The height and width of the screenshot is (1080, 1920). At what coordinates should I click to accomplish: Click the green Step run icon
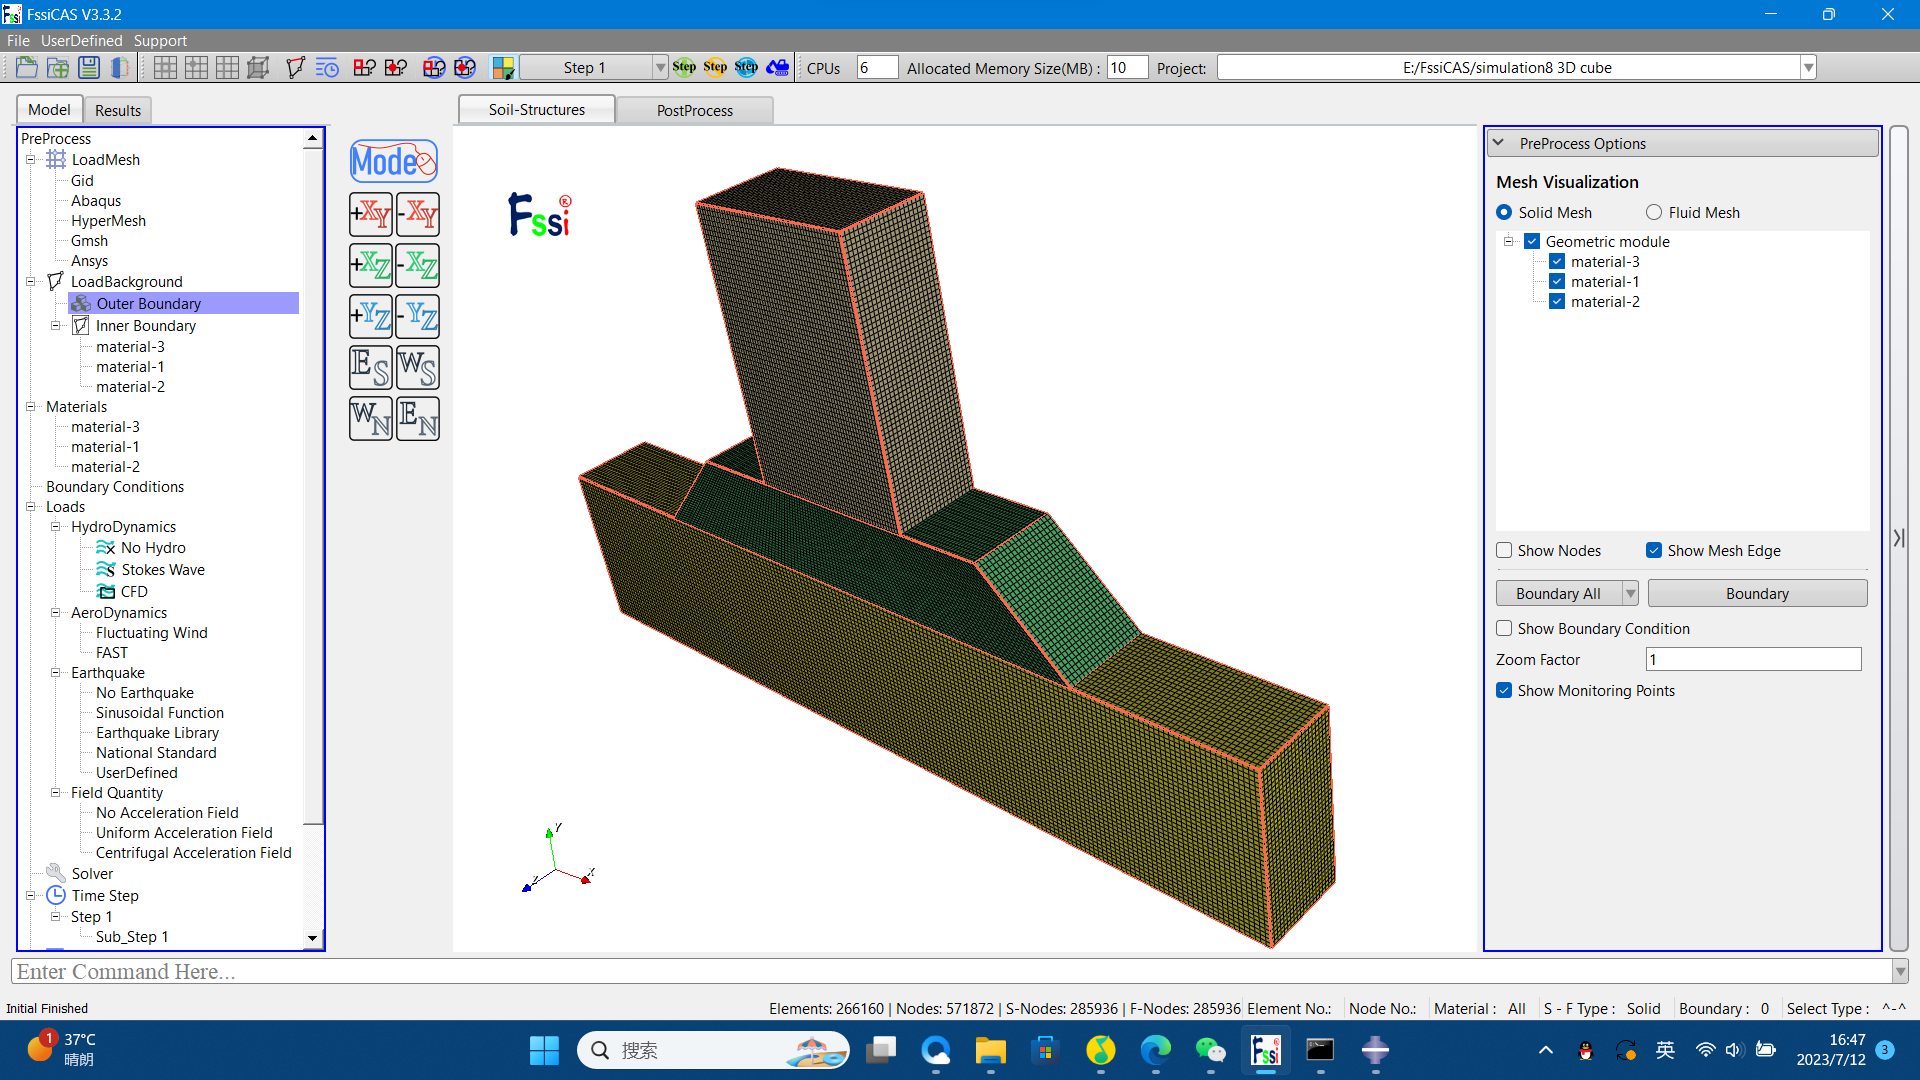pyautogui.click(x=684, y=67)
